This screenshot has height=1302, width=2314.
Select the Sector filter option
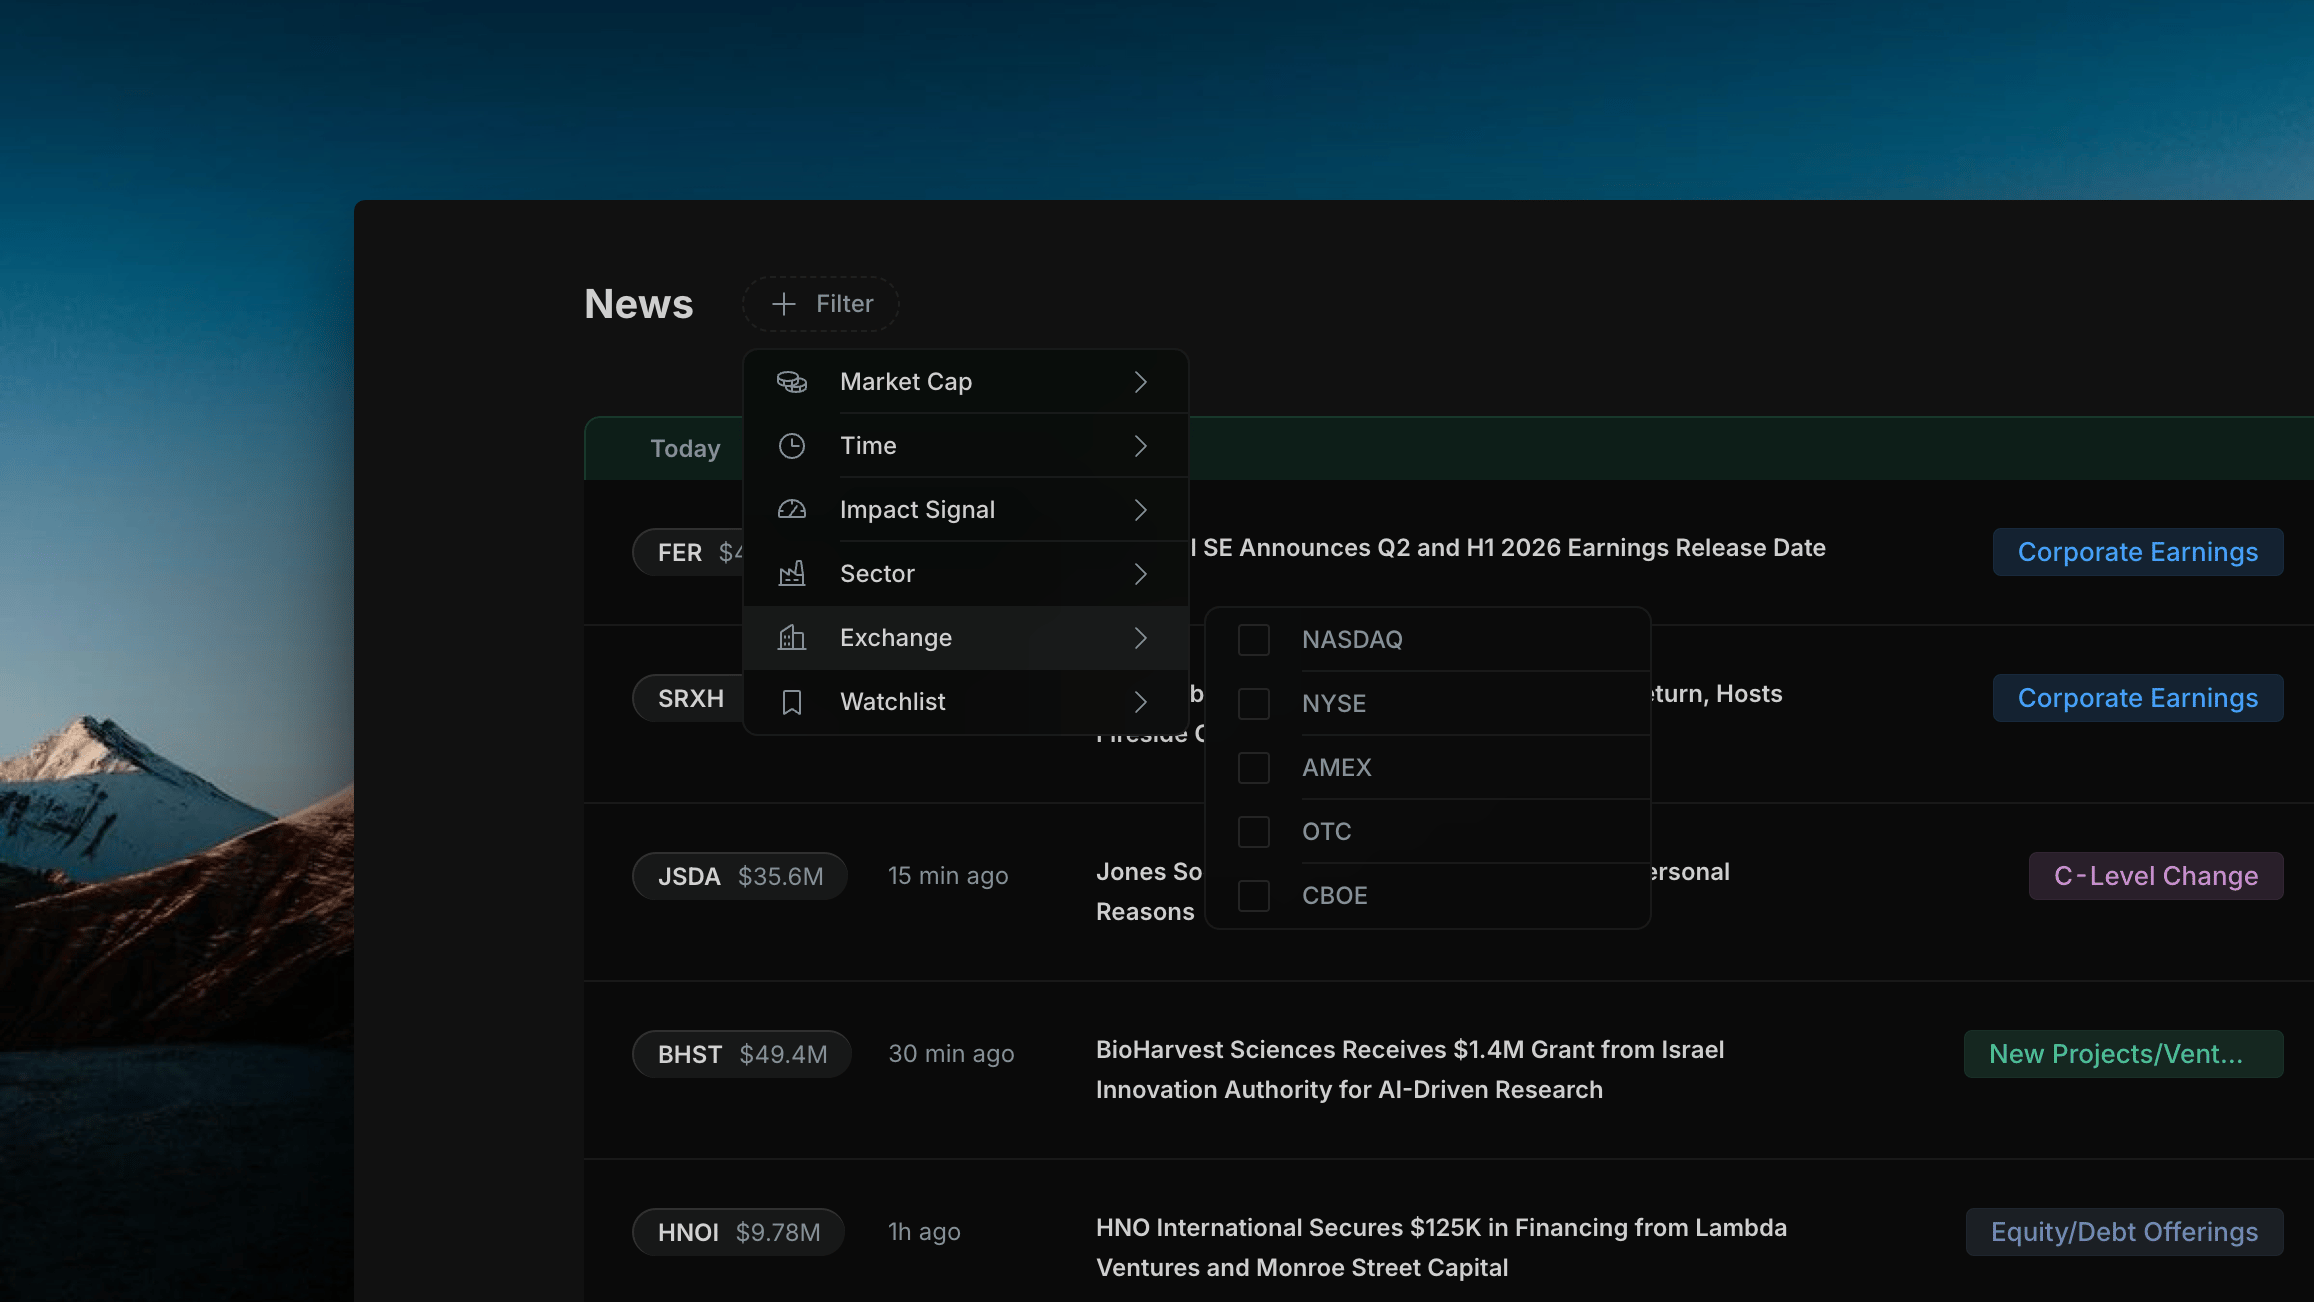966,574
